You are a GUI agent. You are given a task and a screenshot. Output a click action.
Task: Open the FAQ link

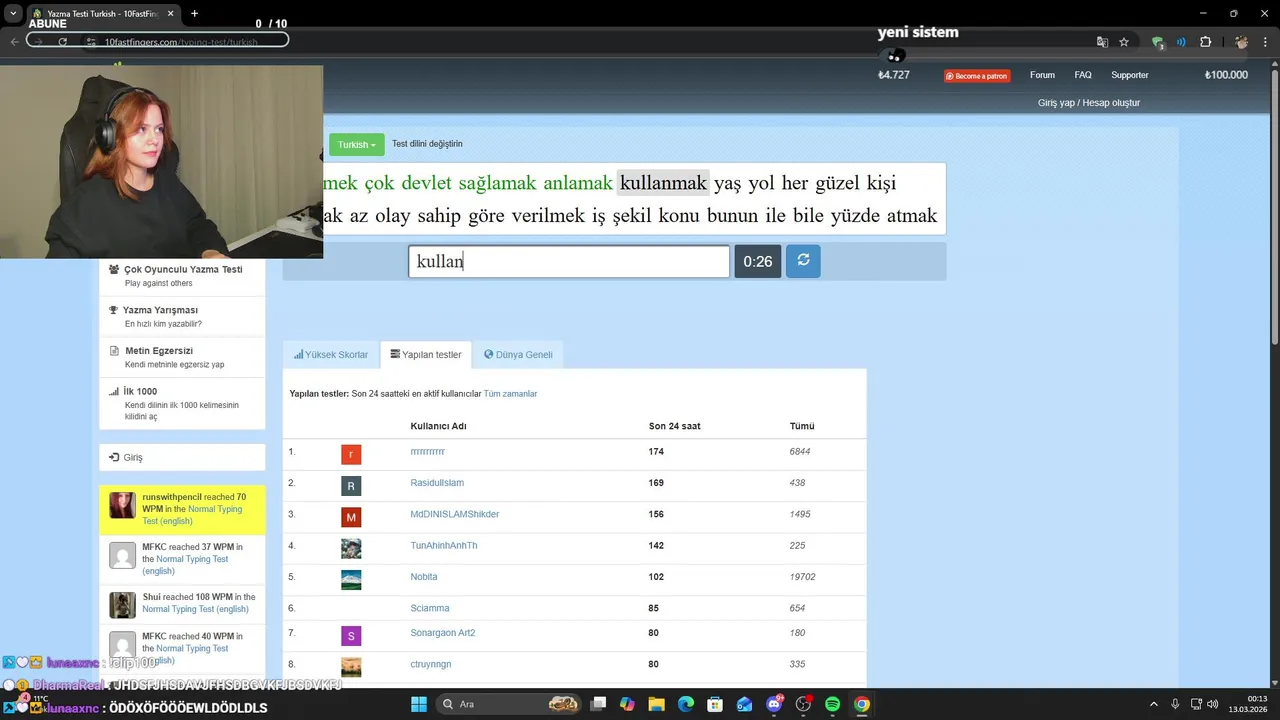tap(1083, 75)
